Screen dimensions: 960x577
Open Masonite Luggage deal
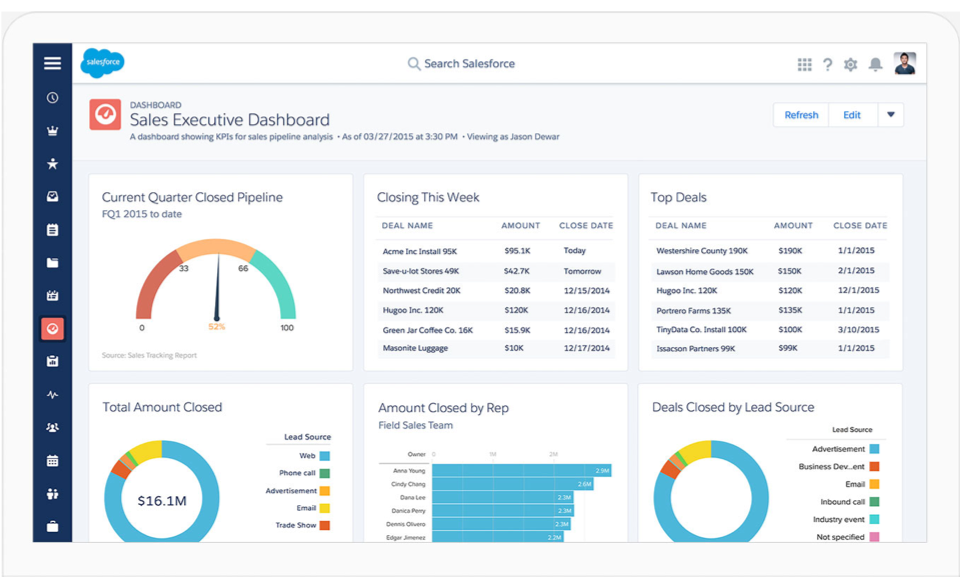click(x=415, y=348)
